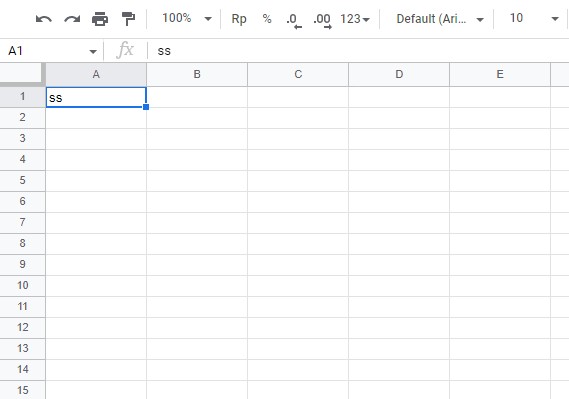Select row 12 header

pos(22,328)
